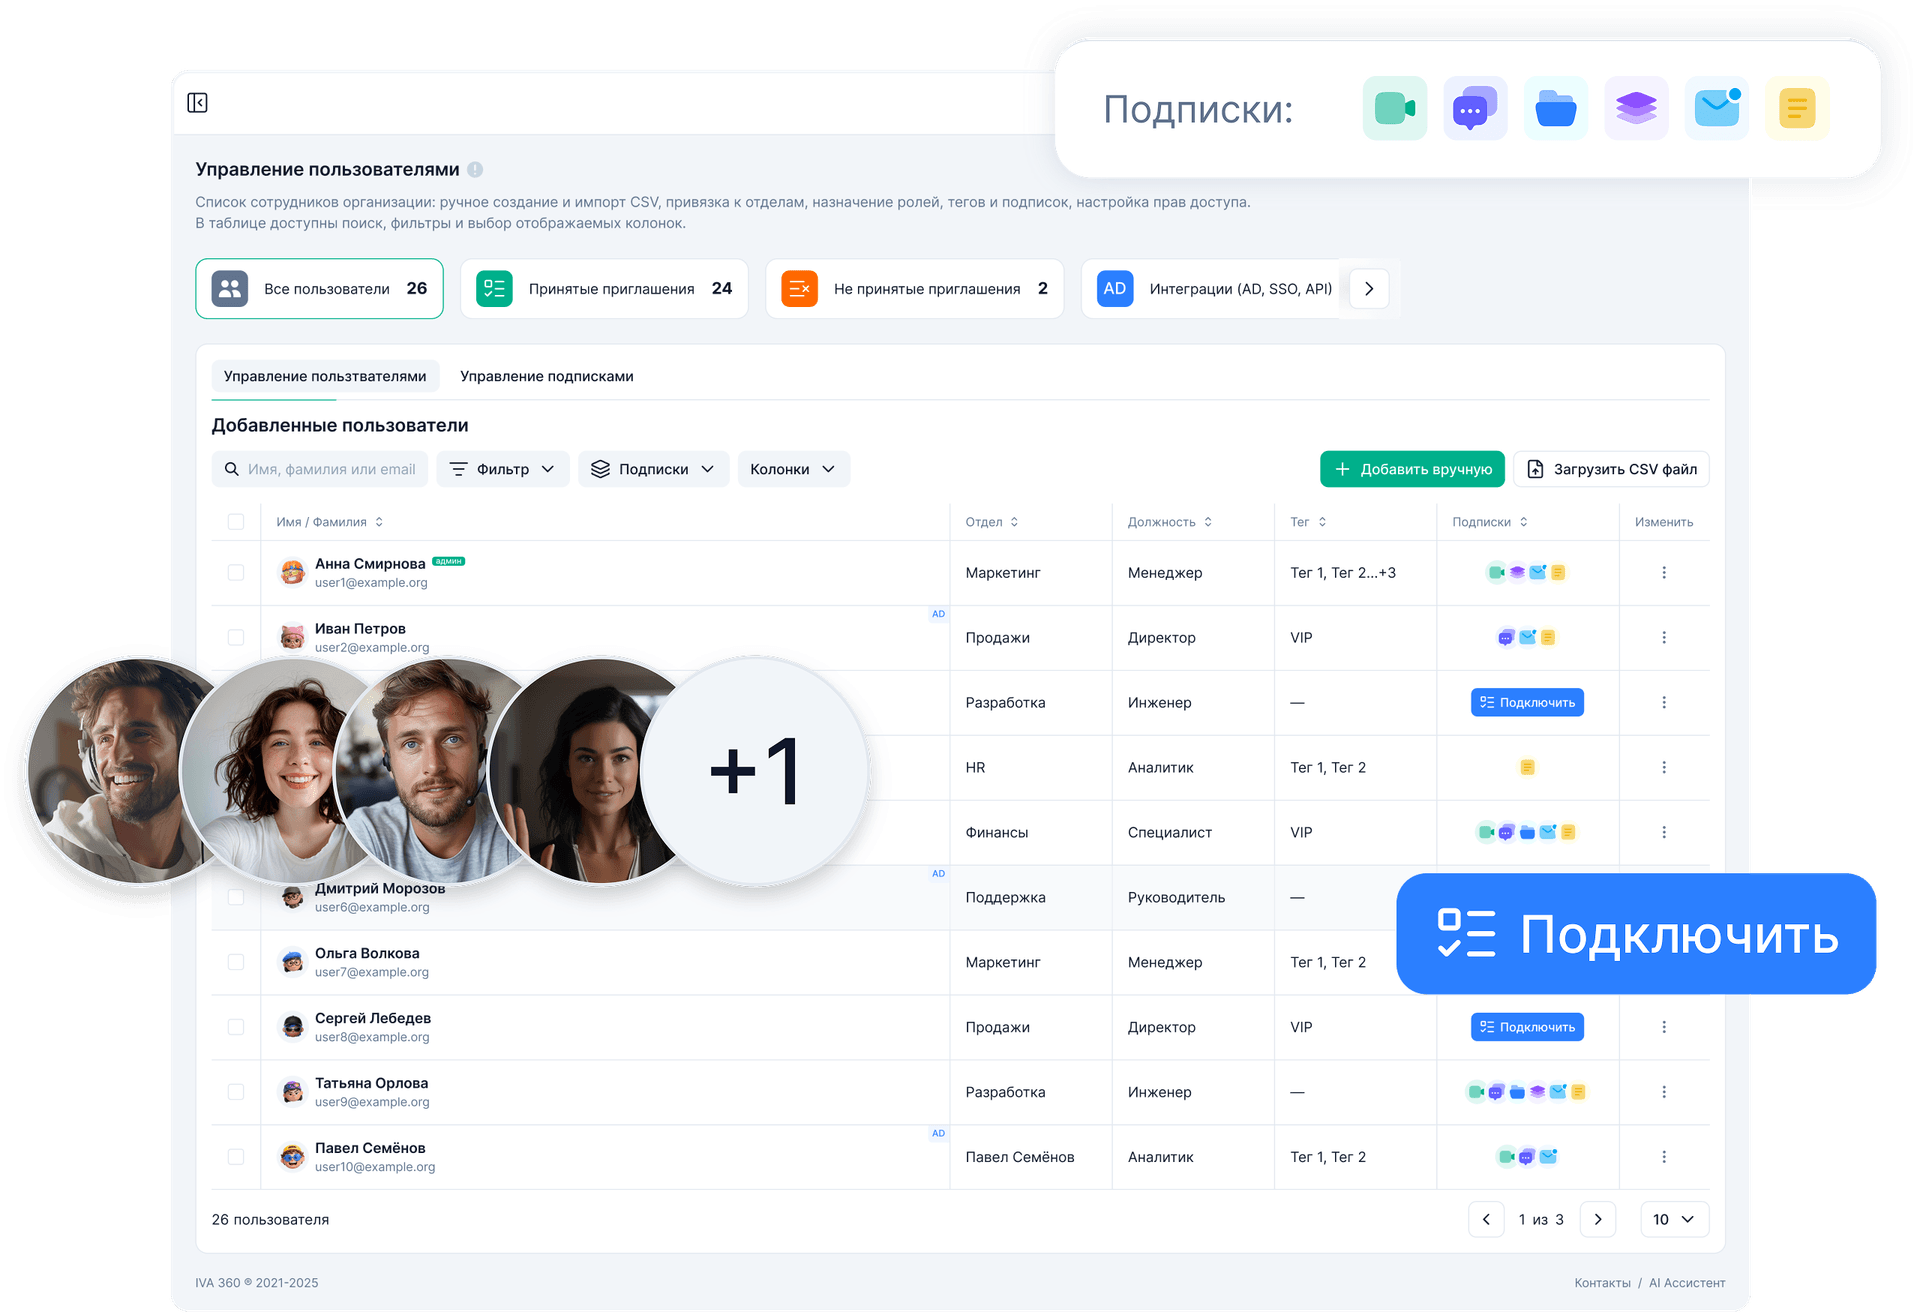Open actions menu for Сергей Лебедев row

(1664, 1027)
